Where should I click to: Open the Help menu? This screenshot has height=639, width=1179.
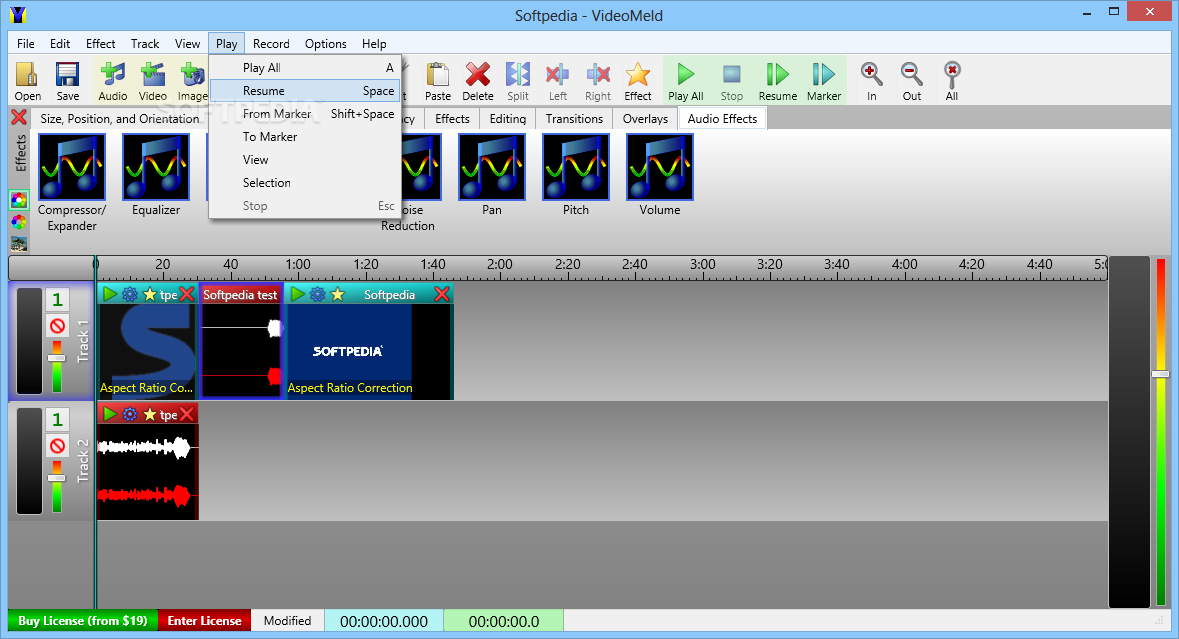374,44
